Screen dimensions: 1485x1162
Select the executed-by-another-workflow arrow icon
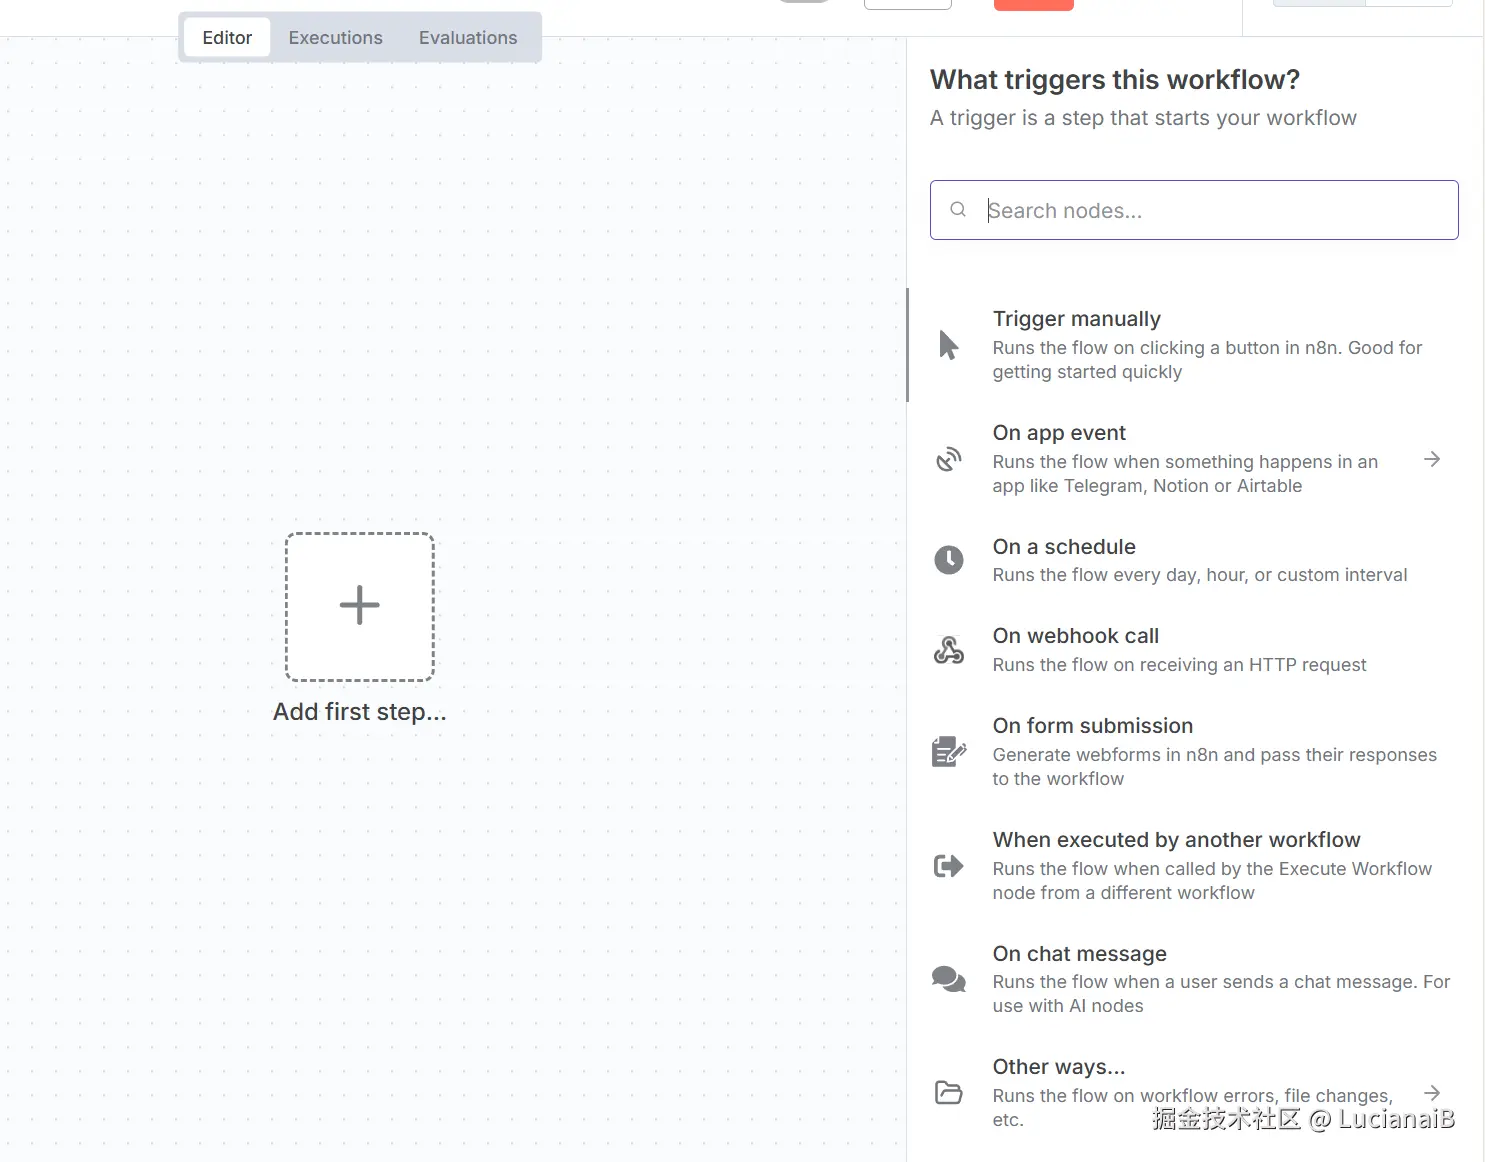tap(948, 866)
